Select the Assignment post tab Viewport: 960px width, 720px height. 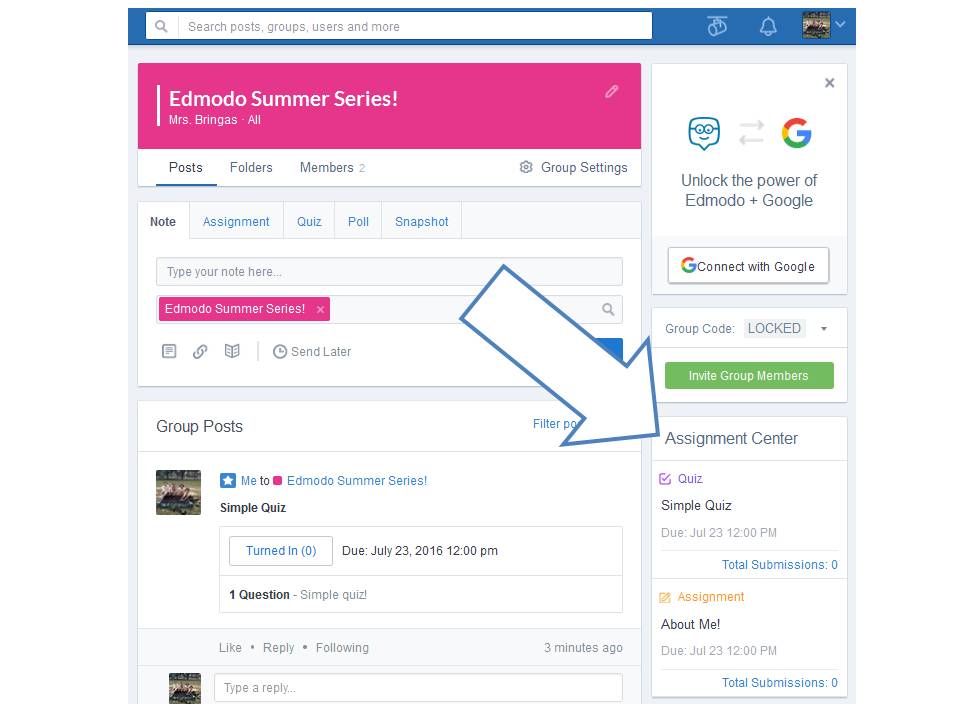pyautogui.click(x=236, y=222)
